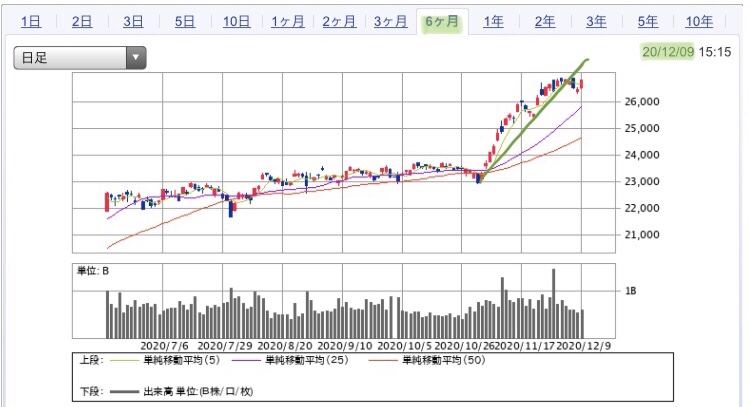Viewport: 749px width, 407px height.
Task: Select the 2ヶ月 range tab
Action: point(339,21)
